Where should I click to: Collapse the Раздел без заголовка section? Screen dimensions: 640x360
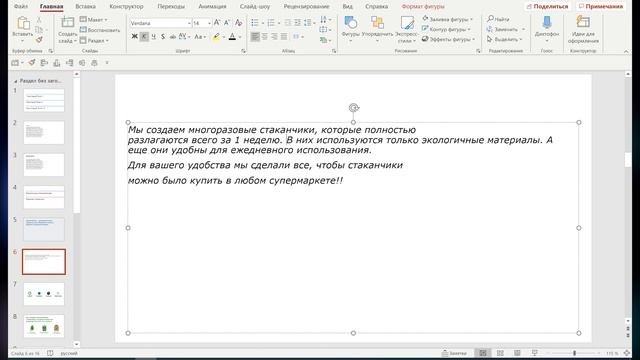pyautogui.click(x=16, y=81)
